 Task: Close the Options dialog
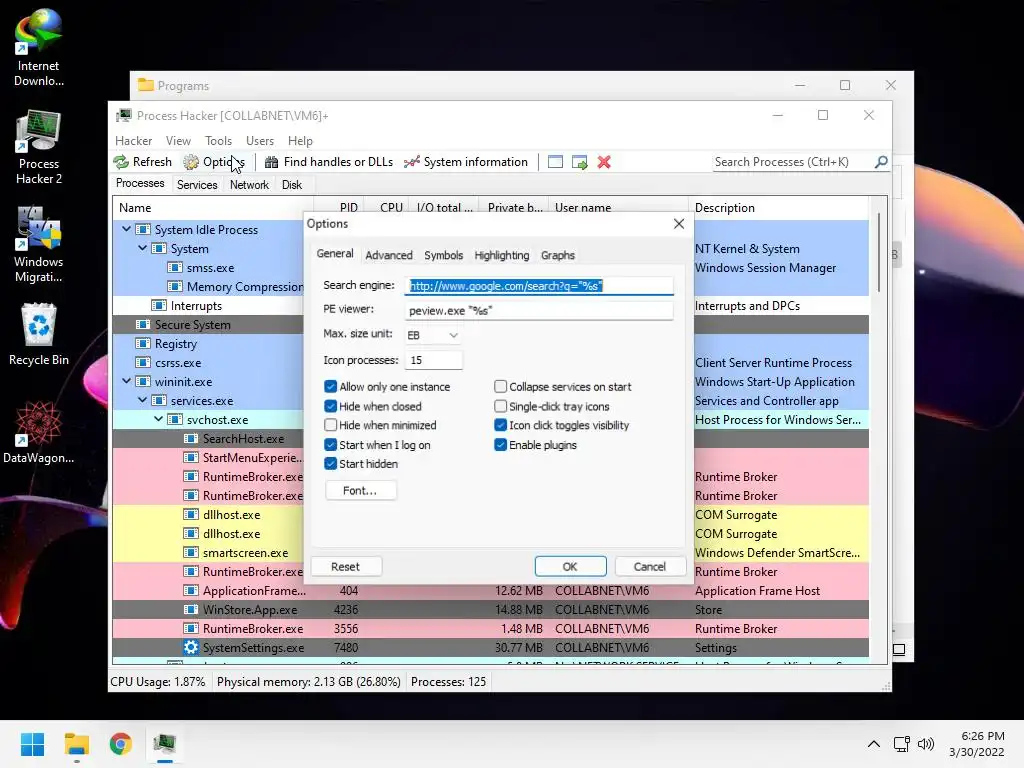(x=679, y=224)
